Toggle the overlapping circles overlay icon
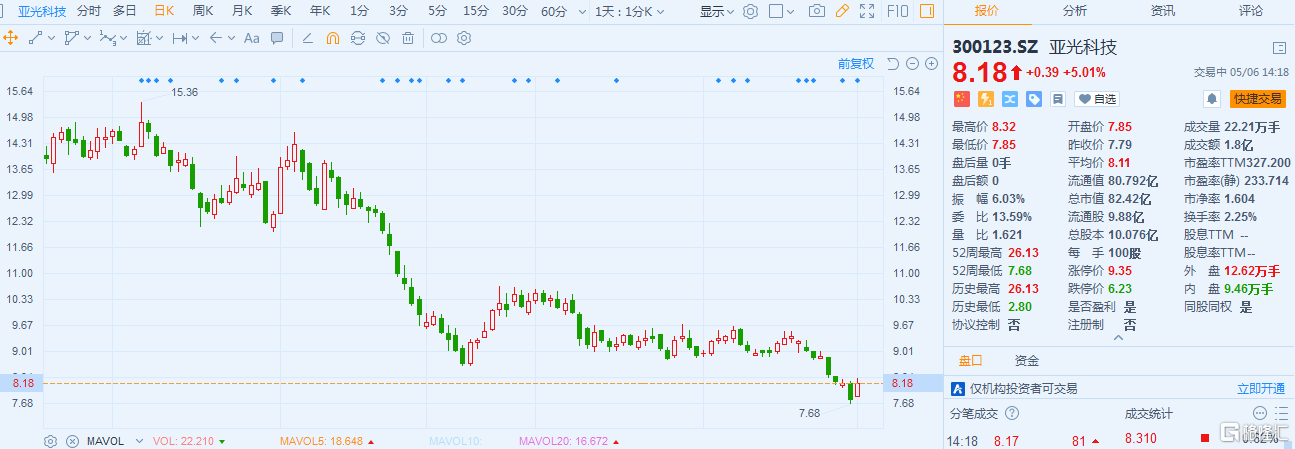Screen dimensions: 1295x449 point(438,38)
